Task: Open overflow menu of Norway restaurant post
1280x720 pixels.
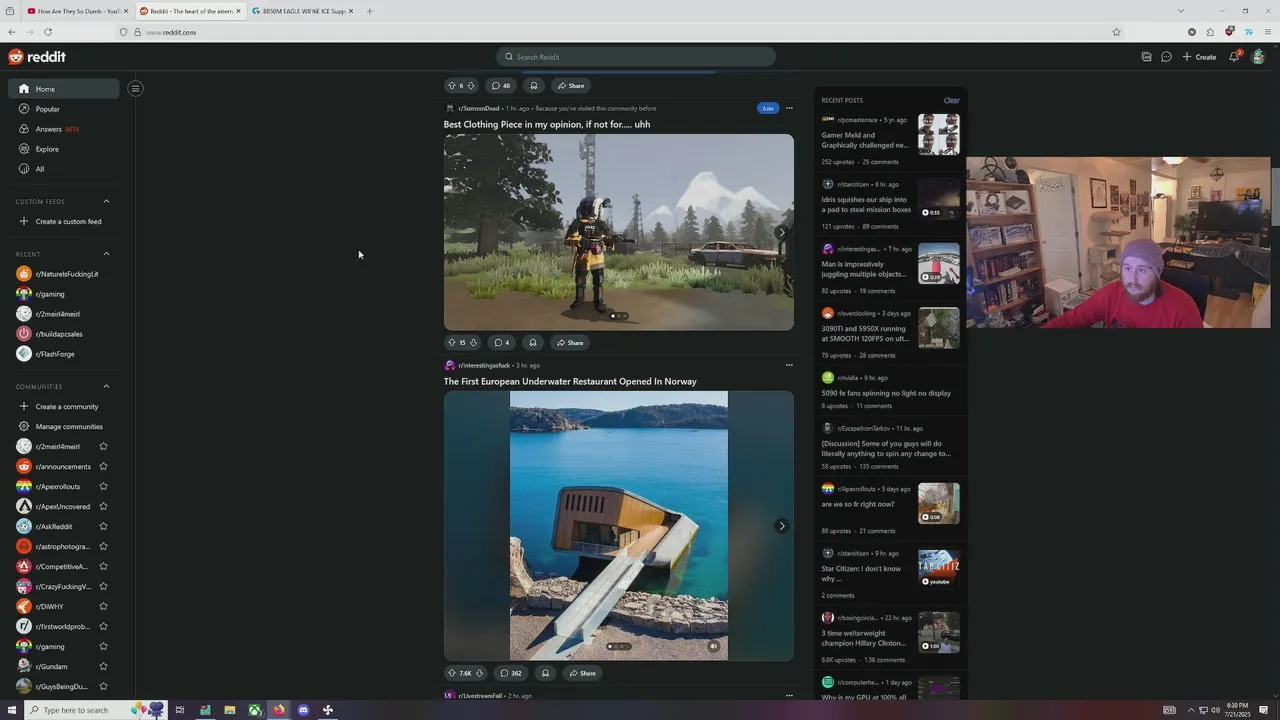Action: pyautogui.click(x=788, y=365)
